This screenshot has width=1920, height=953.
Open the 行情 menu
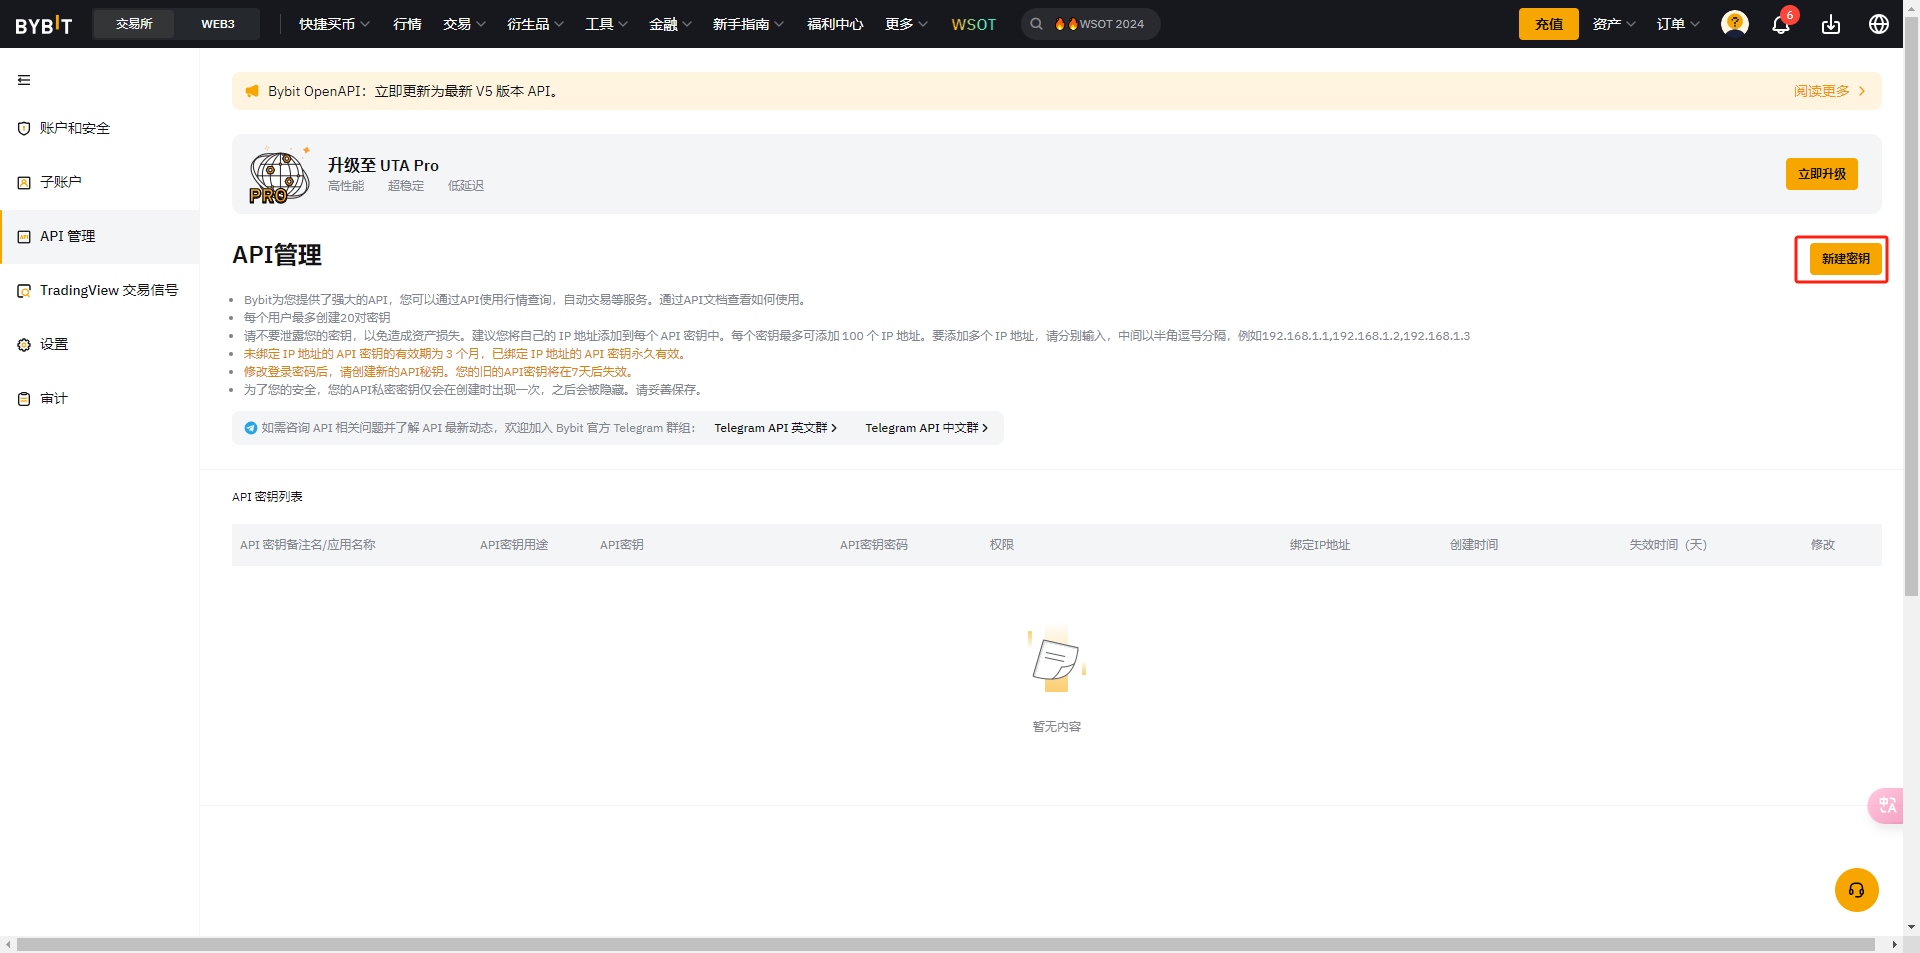click(407, 24)
